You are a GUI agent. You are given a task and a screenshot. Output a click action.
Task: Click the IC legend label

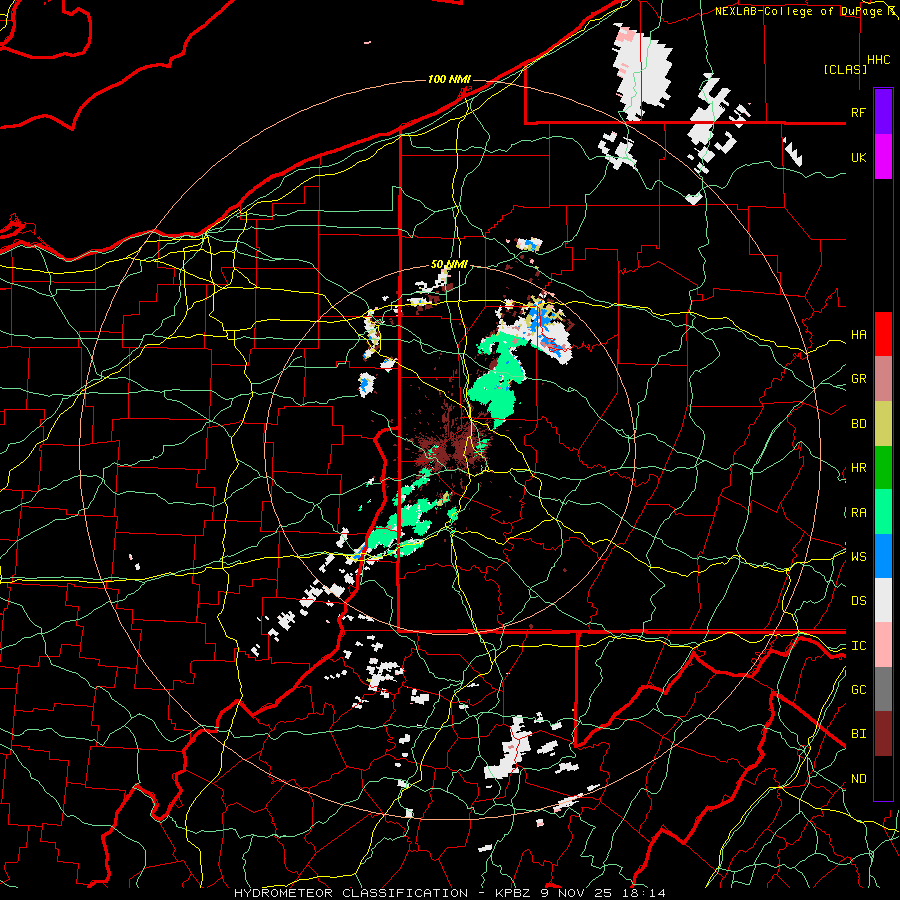coord(858,646)
